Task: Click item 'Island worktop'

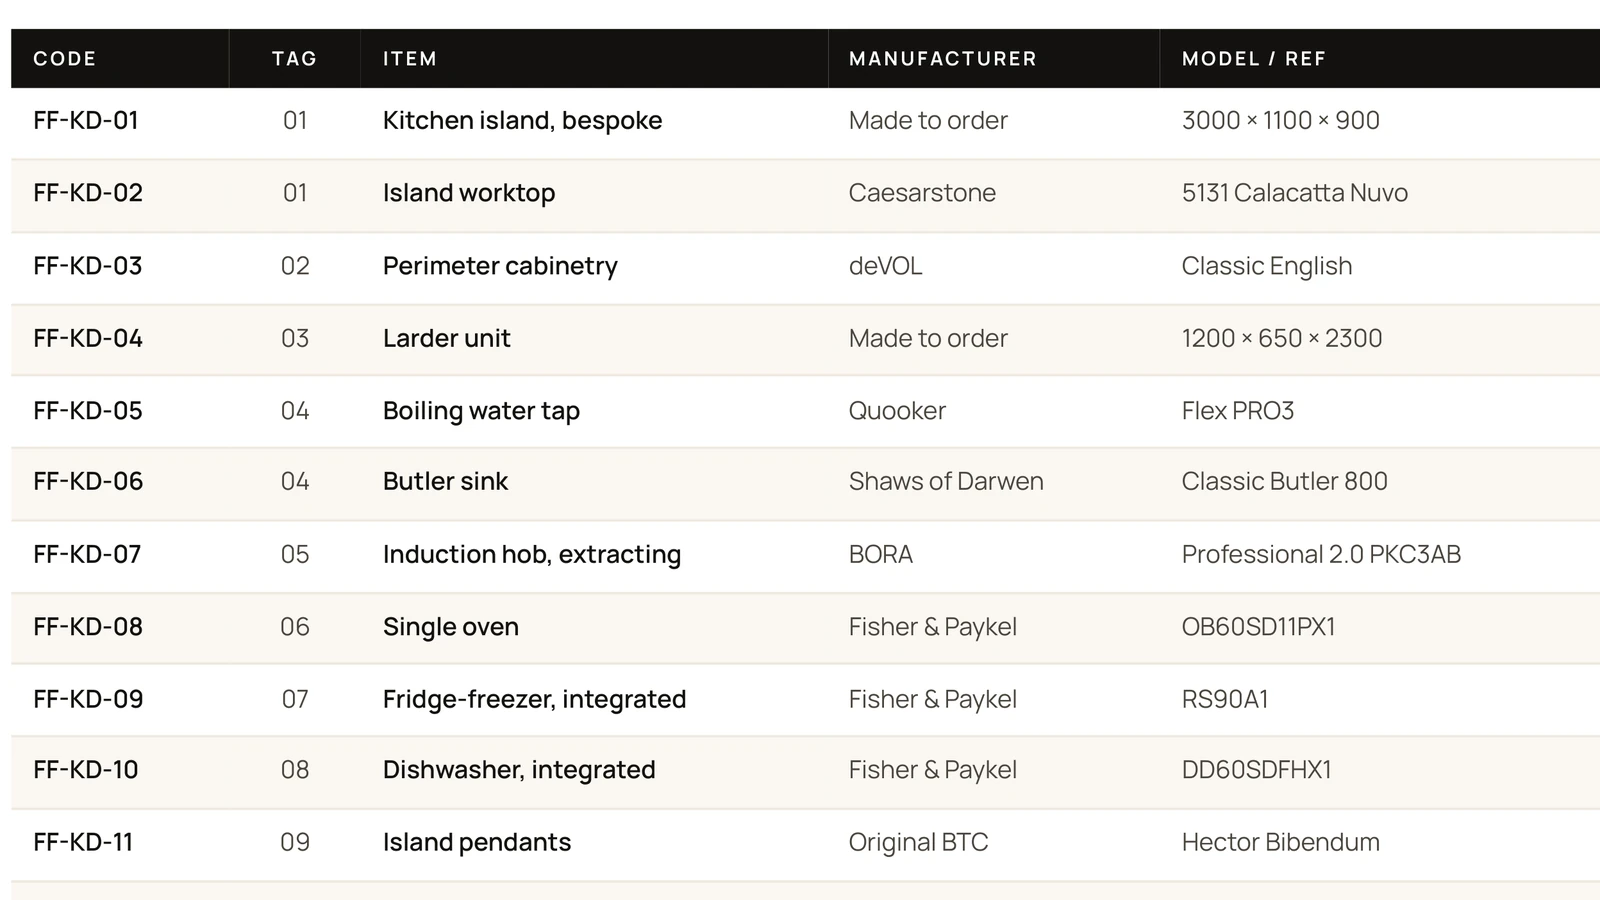Action: pyautogui.click(x=469, y=193)
